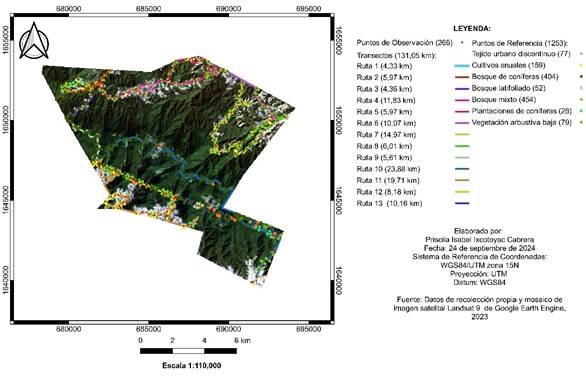This screenshot has height=380, width=586.
Task: Click the Vegetación arbustiva baja orange point symbol
Action: (x=581, y=123)
